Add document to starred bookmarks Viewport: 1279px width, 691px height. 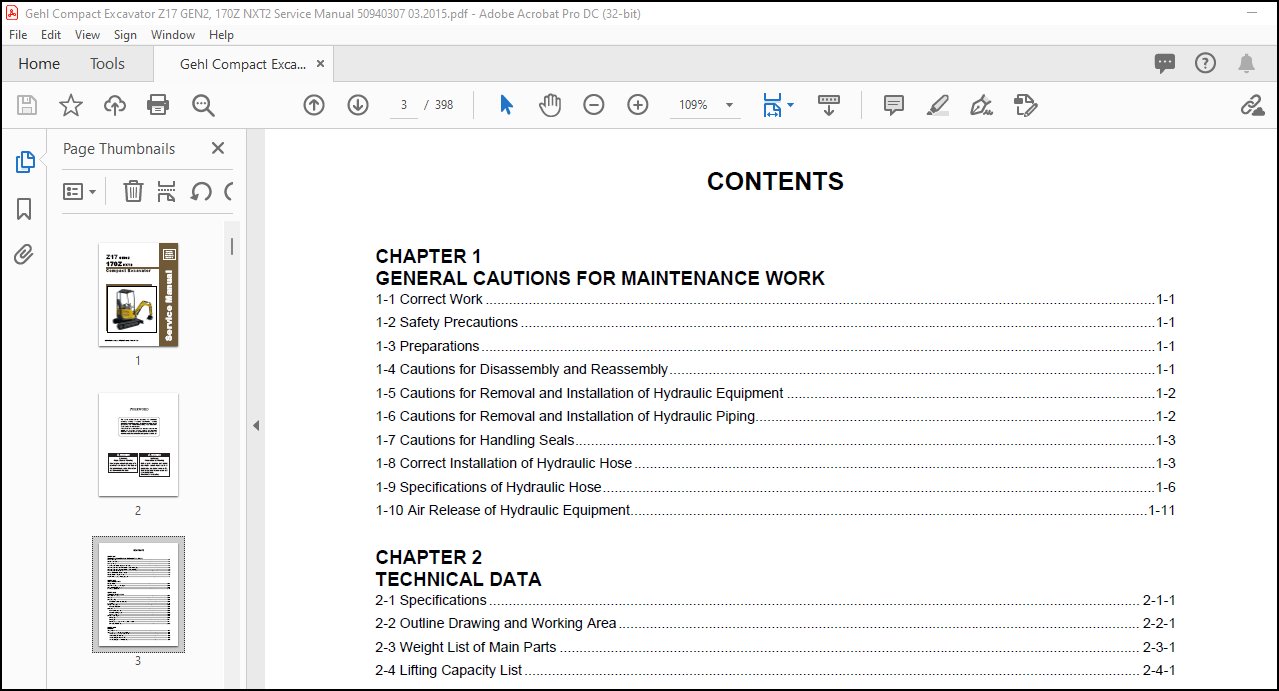tap(71, 105)
